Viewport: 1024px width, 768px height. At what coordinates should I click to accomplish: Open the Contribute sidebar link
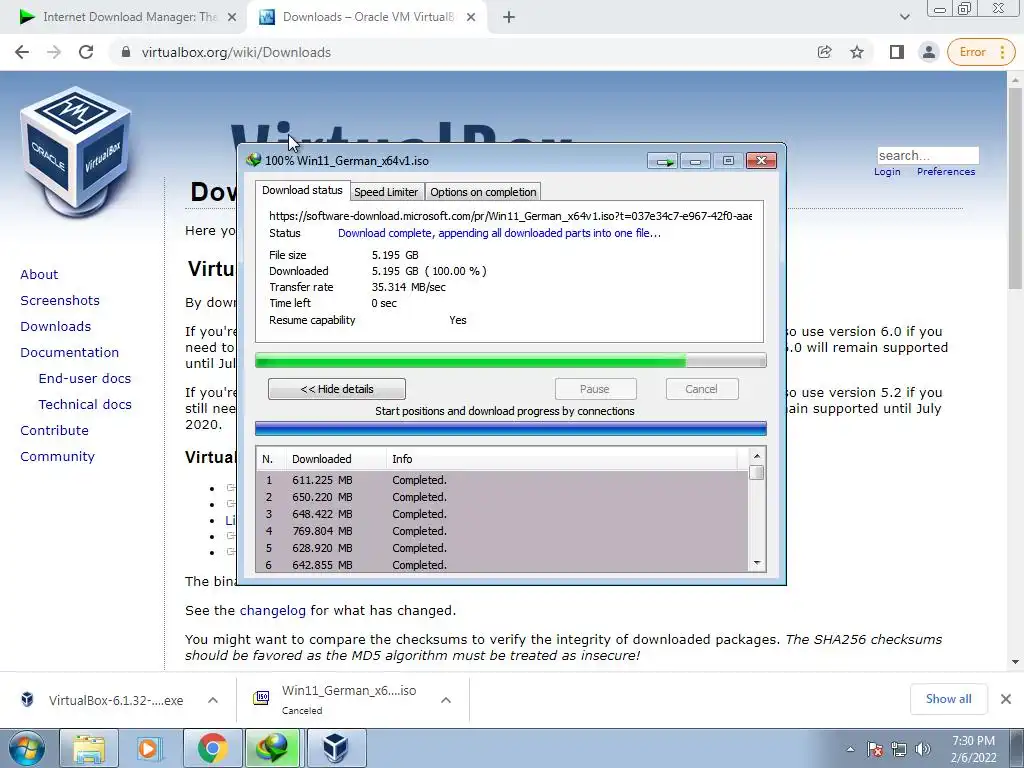pos(54,430)
